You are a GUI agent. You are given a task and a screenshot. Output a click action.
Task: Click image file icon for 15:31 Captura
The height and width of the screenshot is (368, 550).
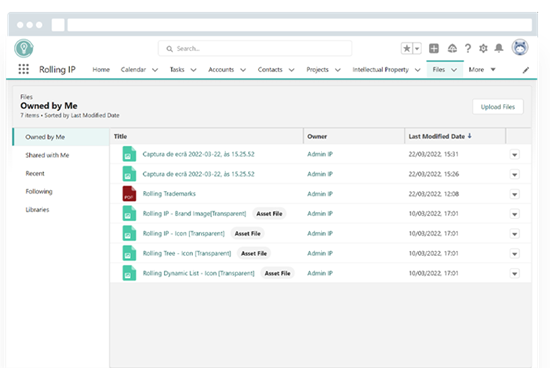point(129,154)
